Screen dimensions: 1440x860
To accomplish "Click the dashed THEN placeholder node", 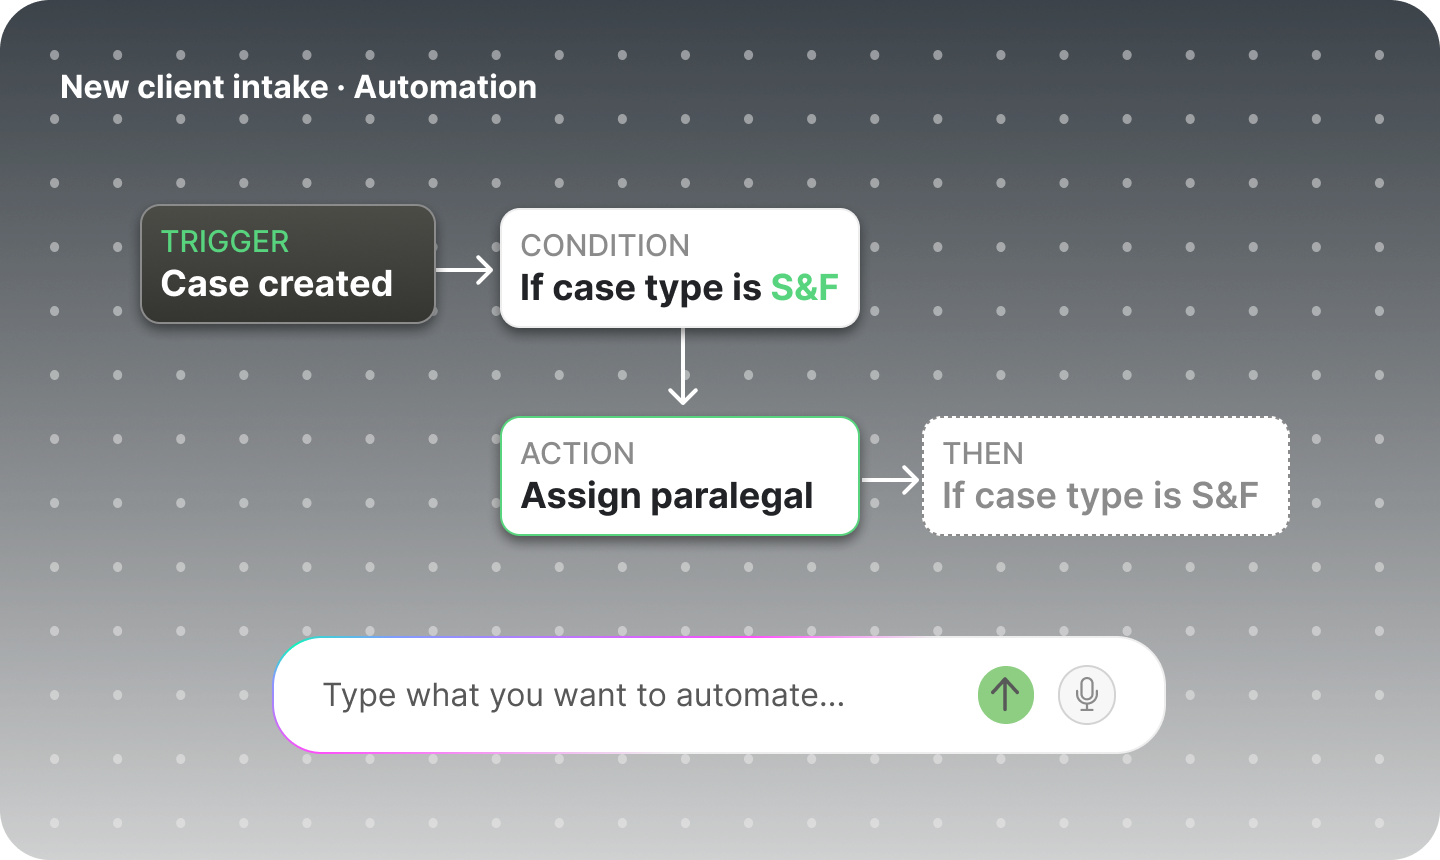I will point(1106,476).
